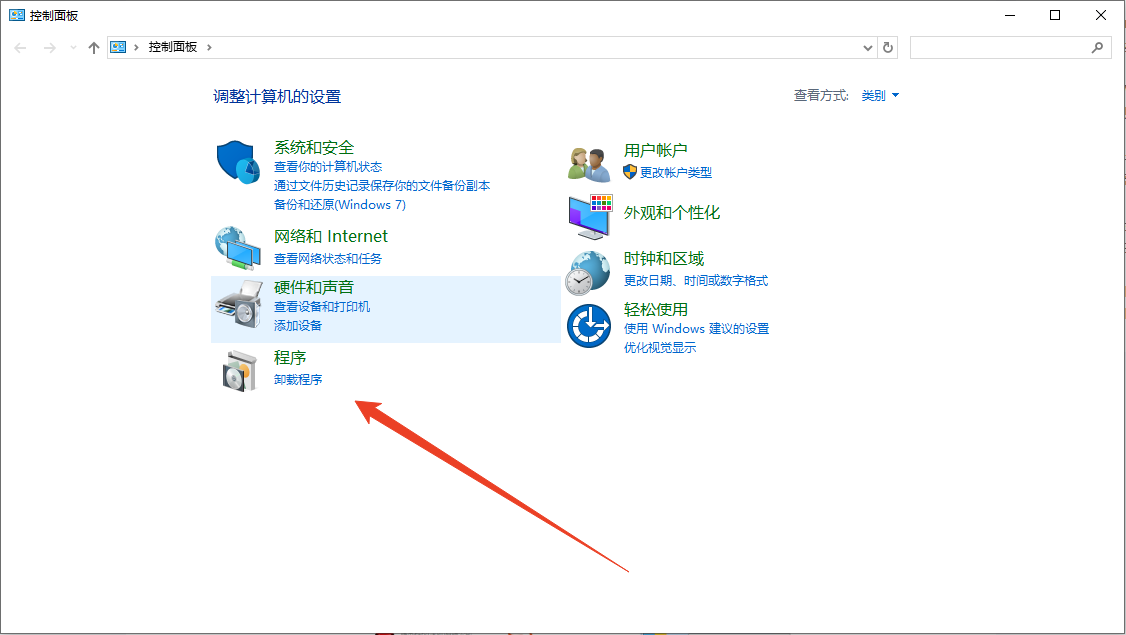Click the navigation back arrow
This screenshot has width=1126, height=635.
coord(20,47)
